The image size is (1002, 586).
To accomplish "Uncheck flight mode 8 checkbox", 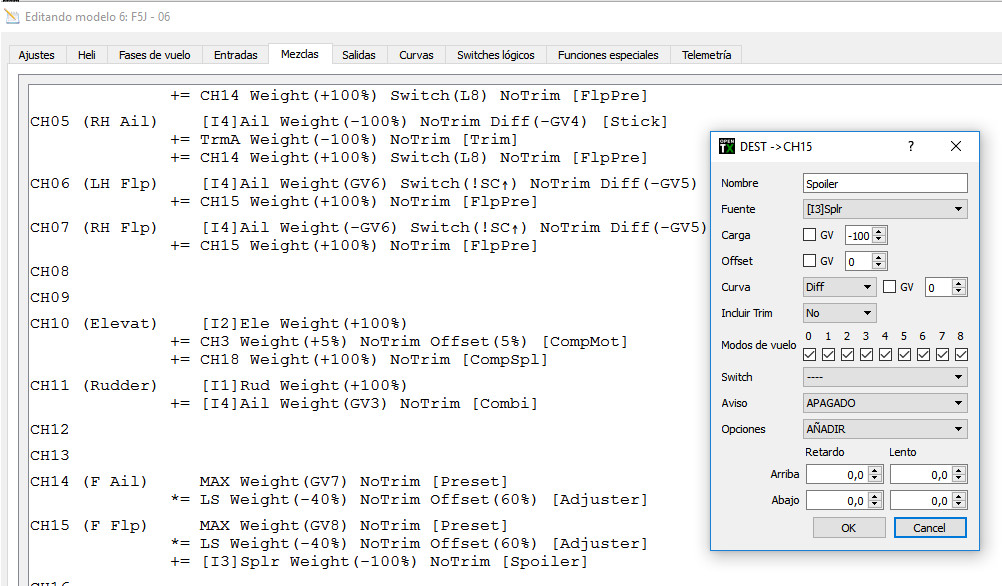I will [961, 354].
